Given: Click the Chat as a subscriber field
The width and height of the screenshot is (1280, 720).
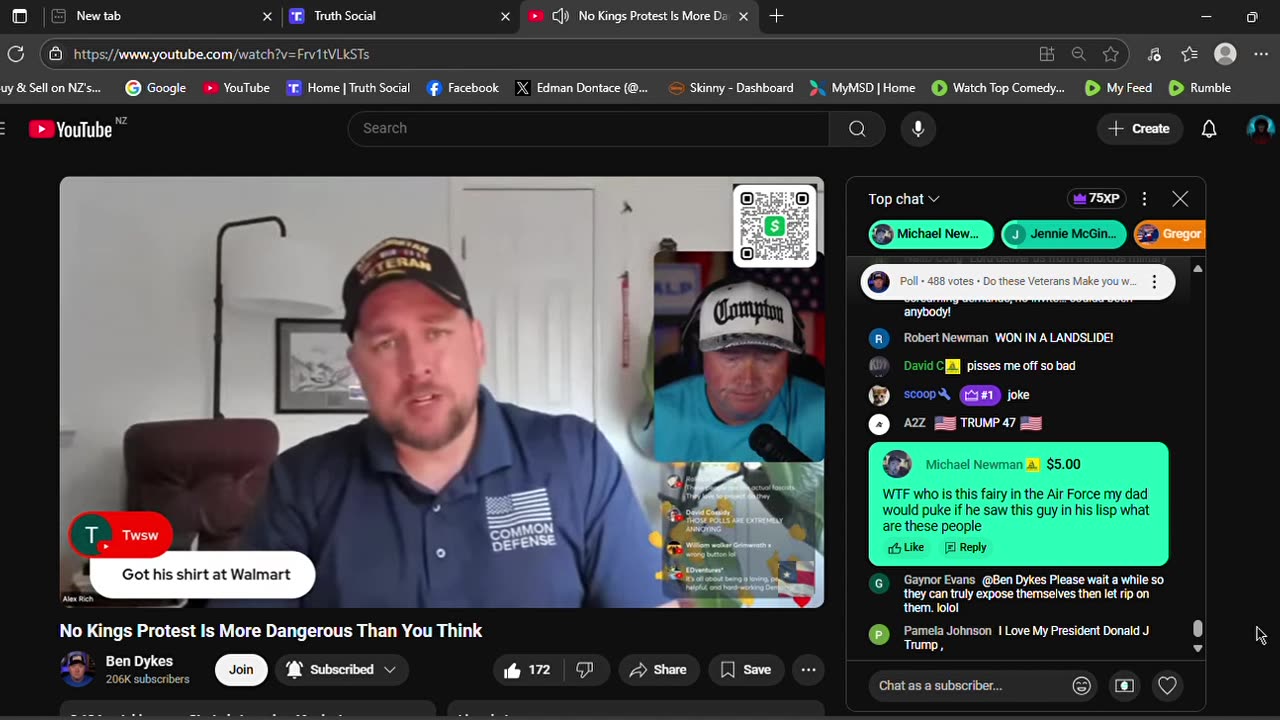Looking at the screenshot, I should click(x=968, y=685).
